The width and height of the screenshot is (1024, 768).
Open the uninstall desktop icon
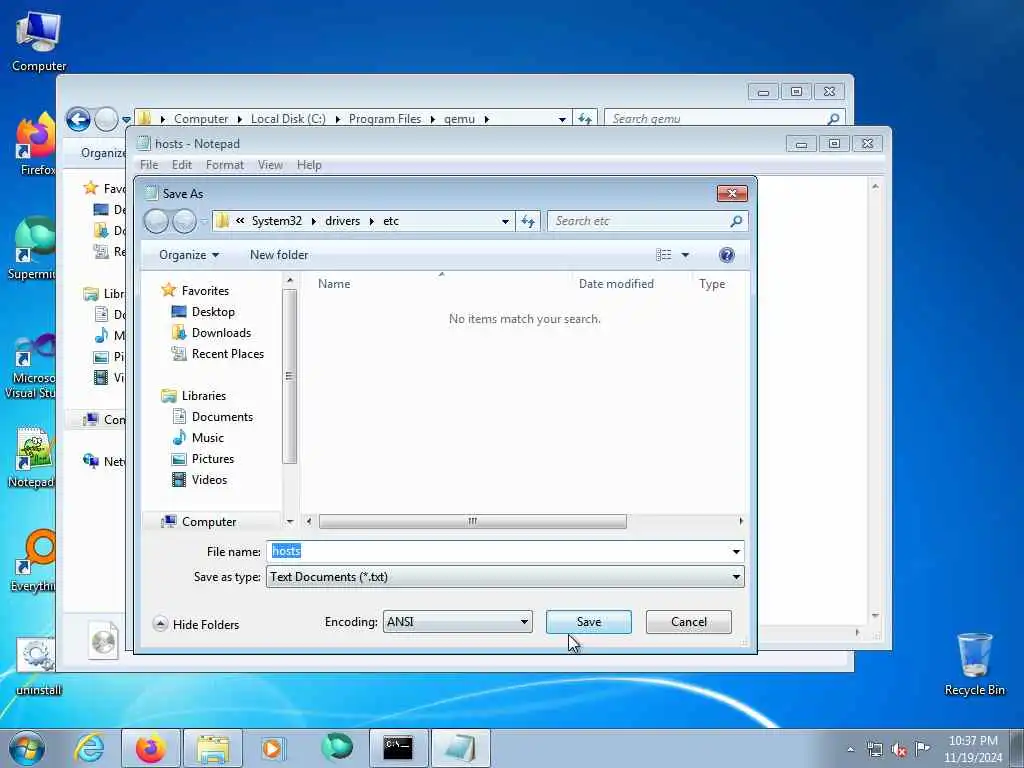tap(38, 667)
